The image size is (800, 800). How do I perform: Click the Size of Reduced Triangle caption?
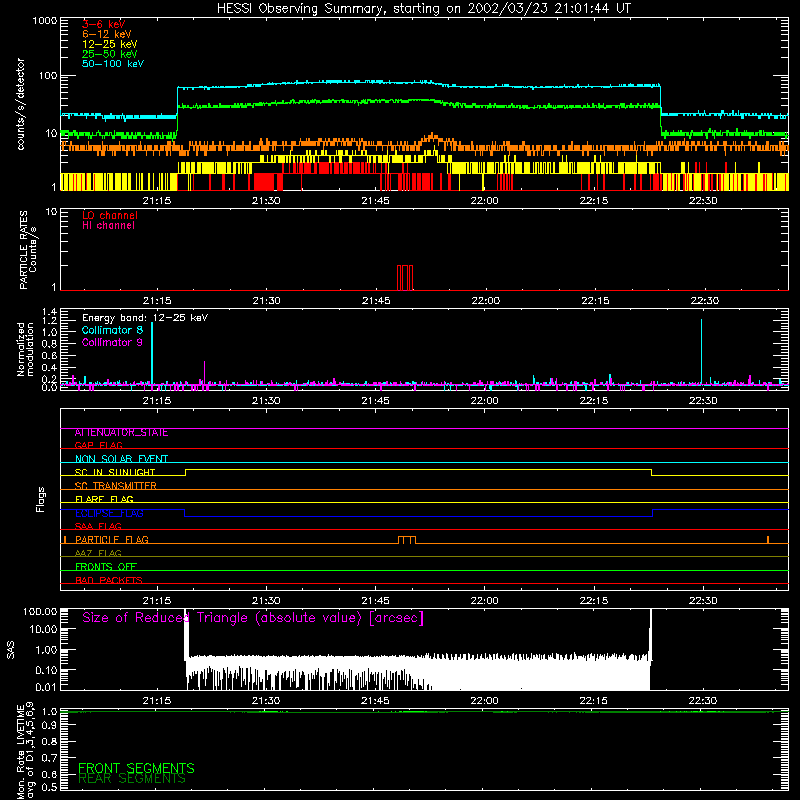point(253,618)
